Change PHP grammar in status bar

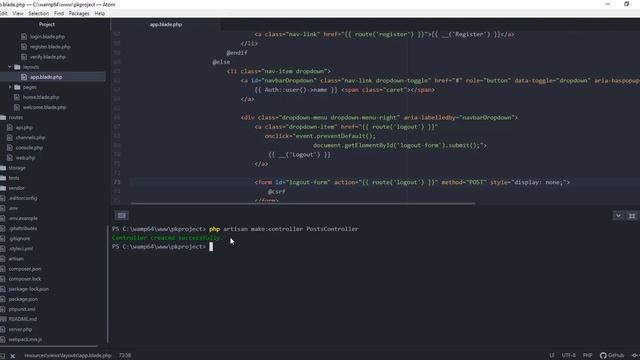coord(587,356)
